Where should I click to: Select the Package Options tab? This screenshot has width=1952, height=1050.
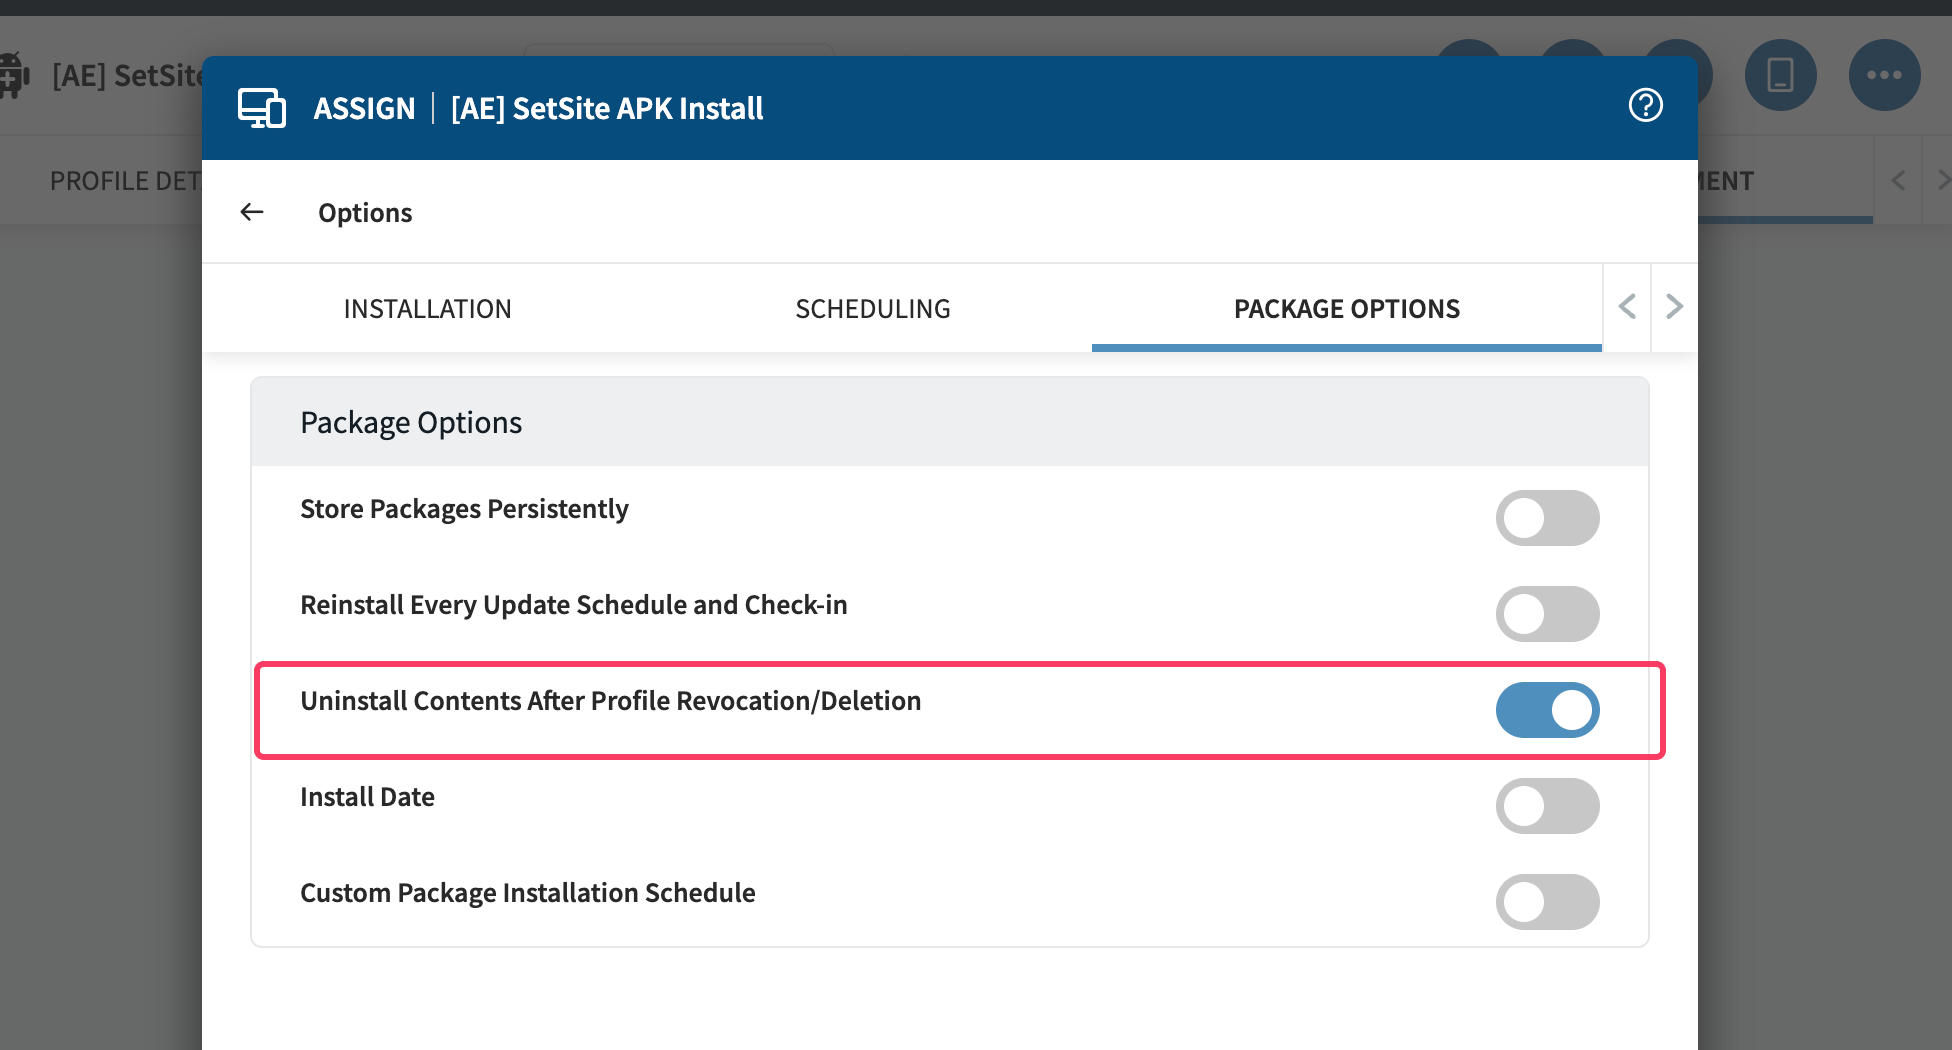pos(1346,309)
